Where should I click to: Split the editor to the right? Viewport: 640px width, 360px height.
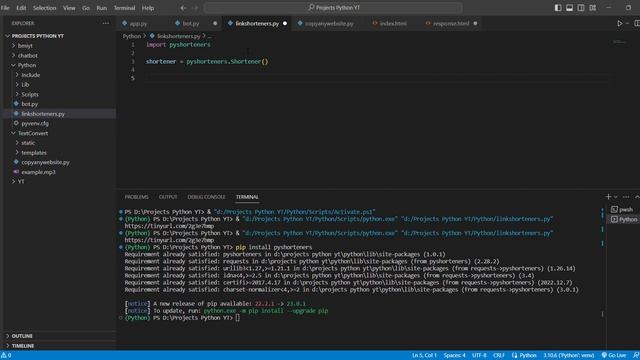point(637,23)
